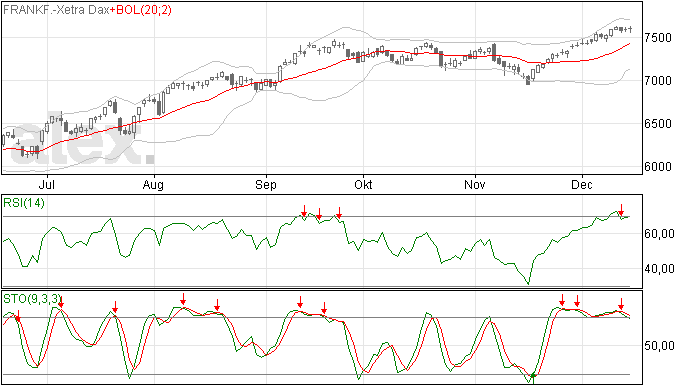
Task: Click the Okt month label
Action: click(363, 184)
